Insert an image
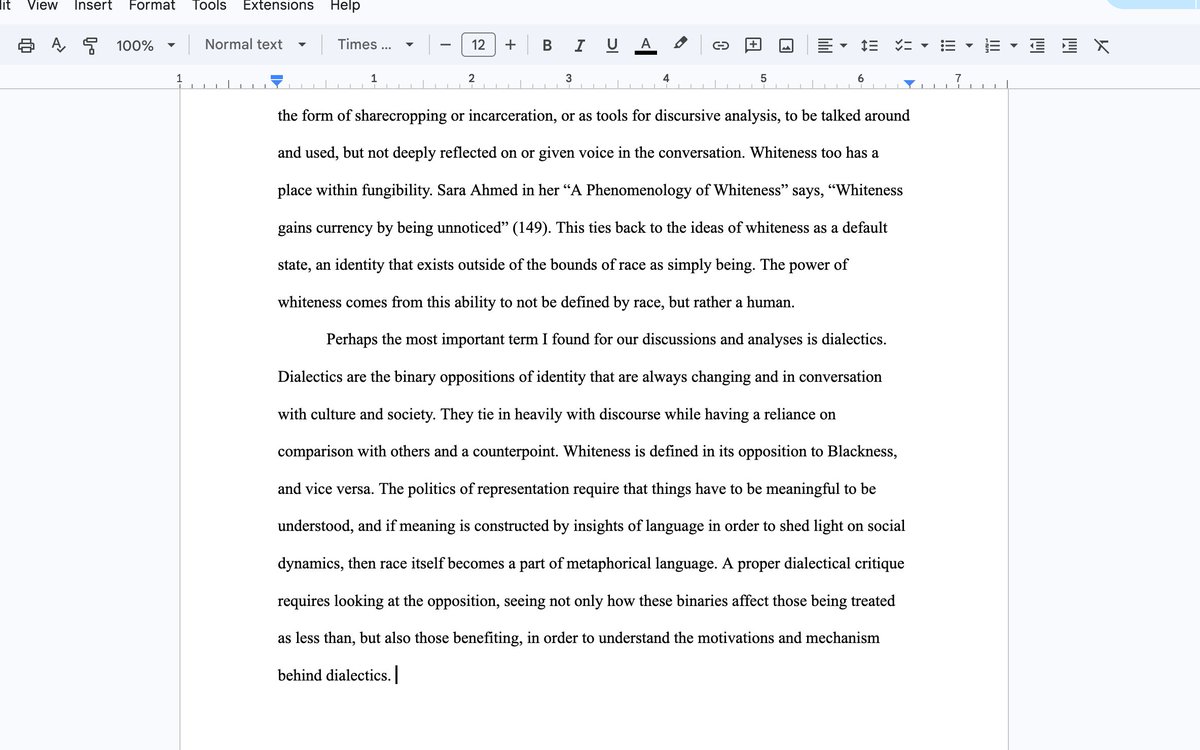The width and height of the screenshot is (1200, 750). point(786,45)
